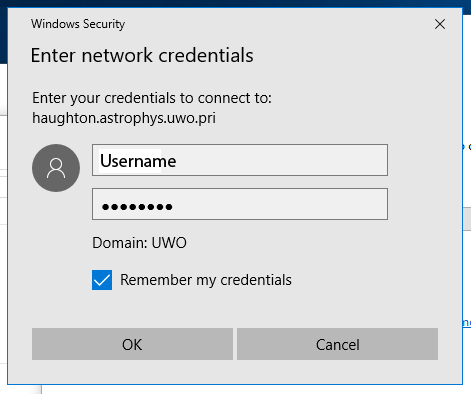The image size is (471, 394).
Task: Click the white checkmark inside blue checkbox
Action: click(x=102, y=281)
